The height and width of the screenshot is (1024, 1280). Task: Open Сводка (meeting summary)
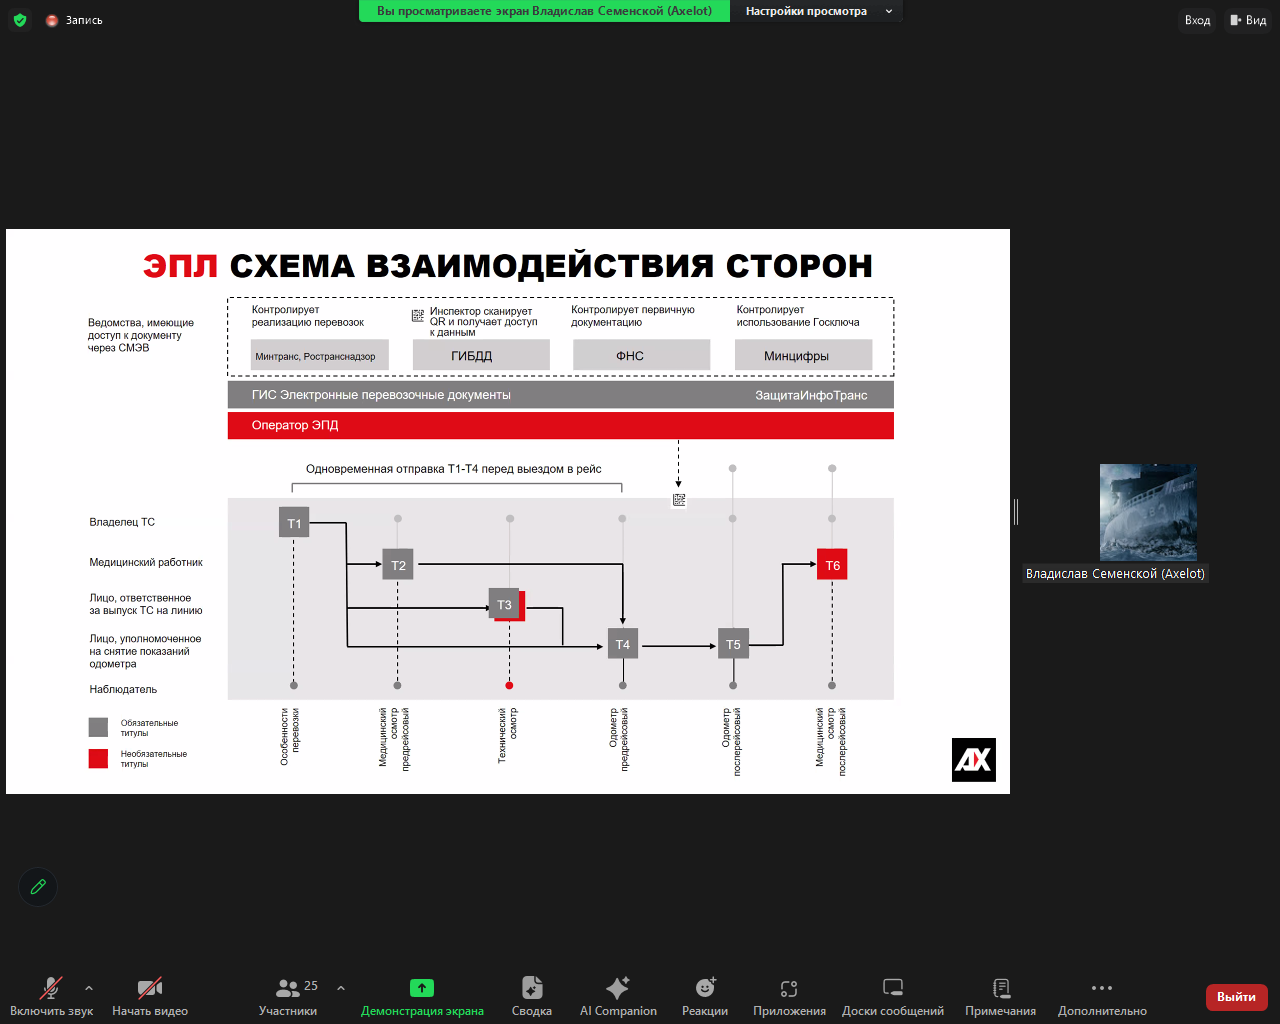pos(531,995)
